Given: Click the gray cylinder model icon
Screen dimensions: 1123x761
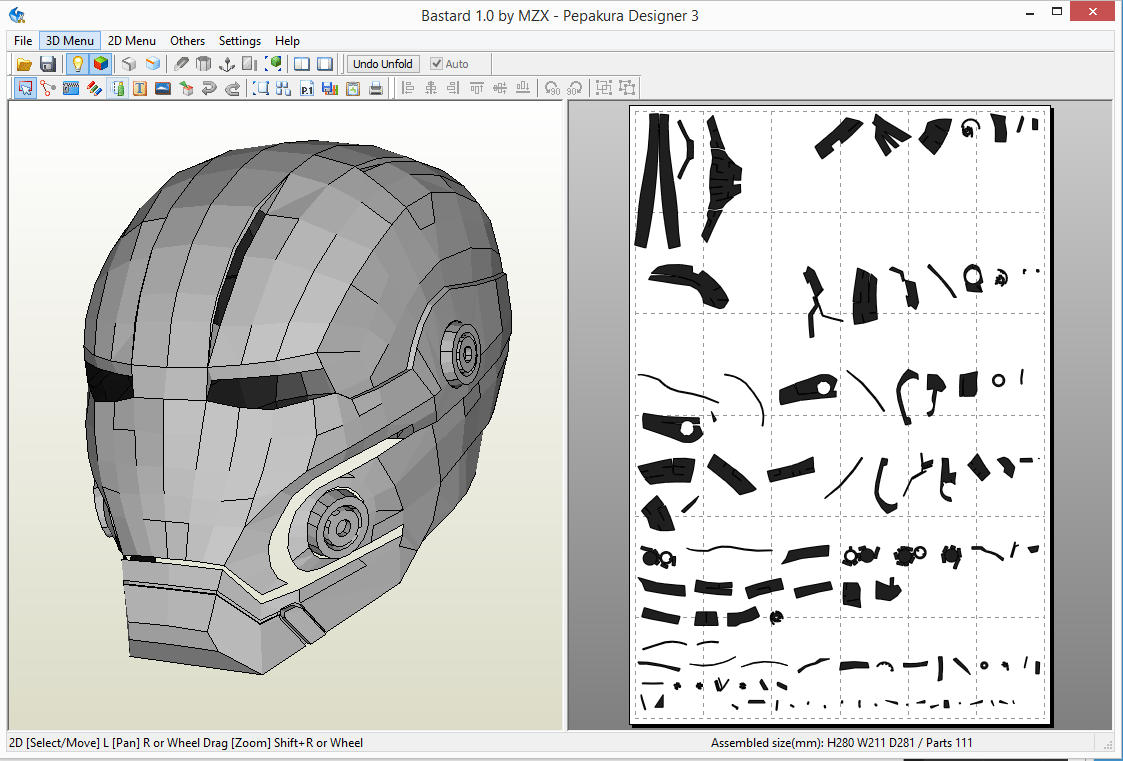Looking at the screenshot, I should click(204, 64).
